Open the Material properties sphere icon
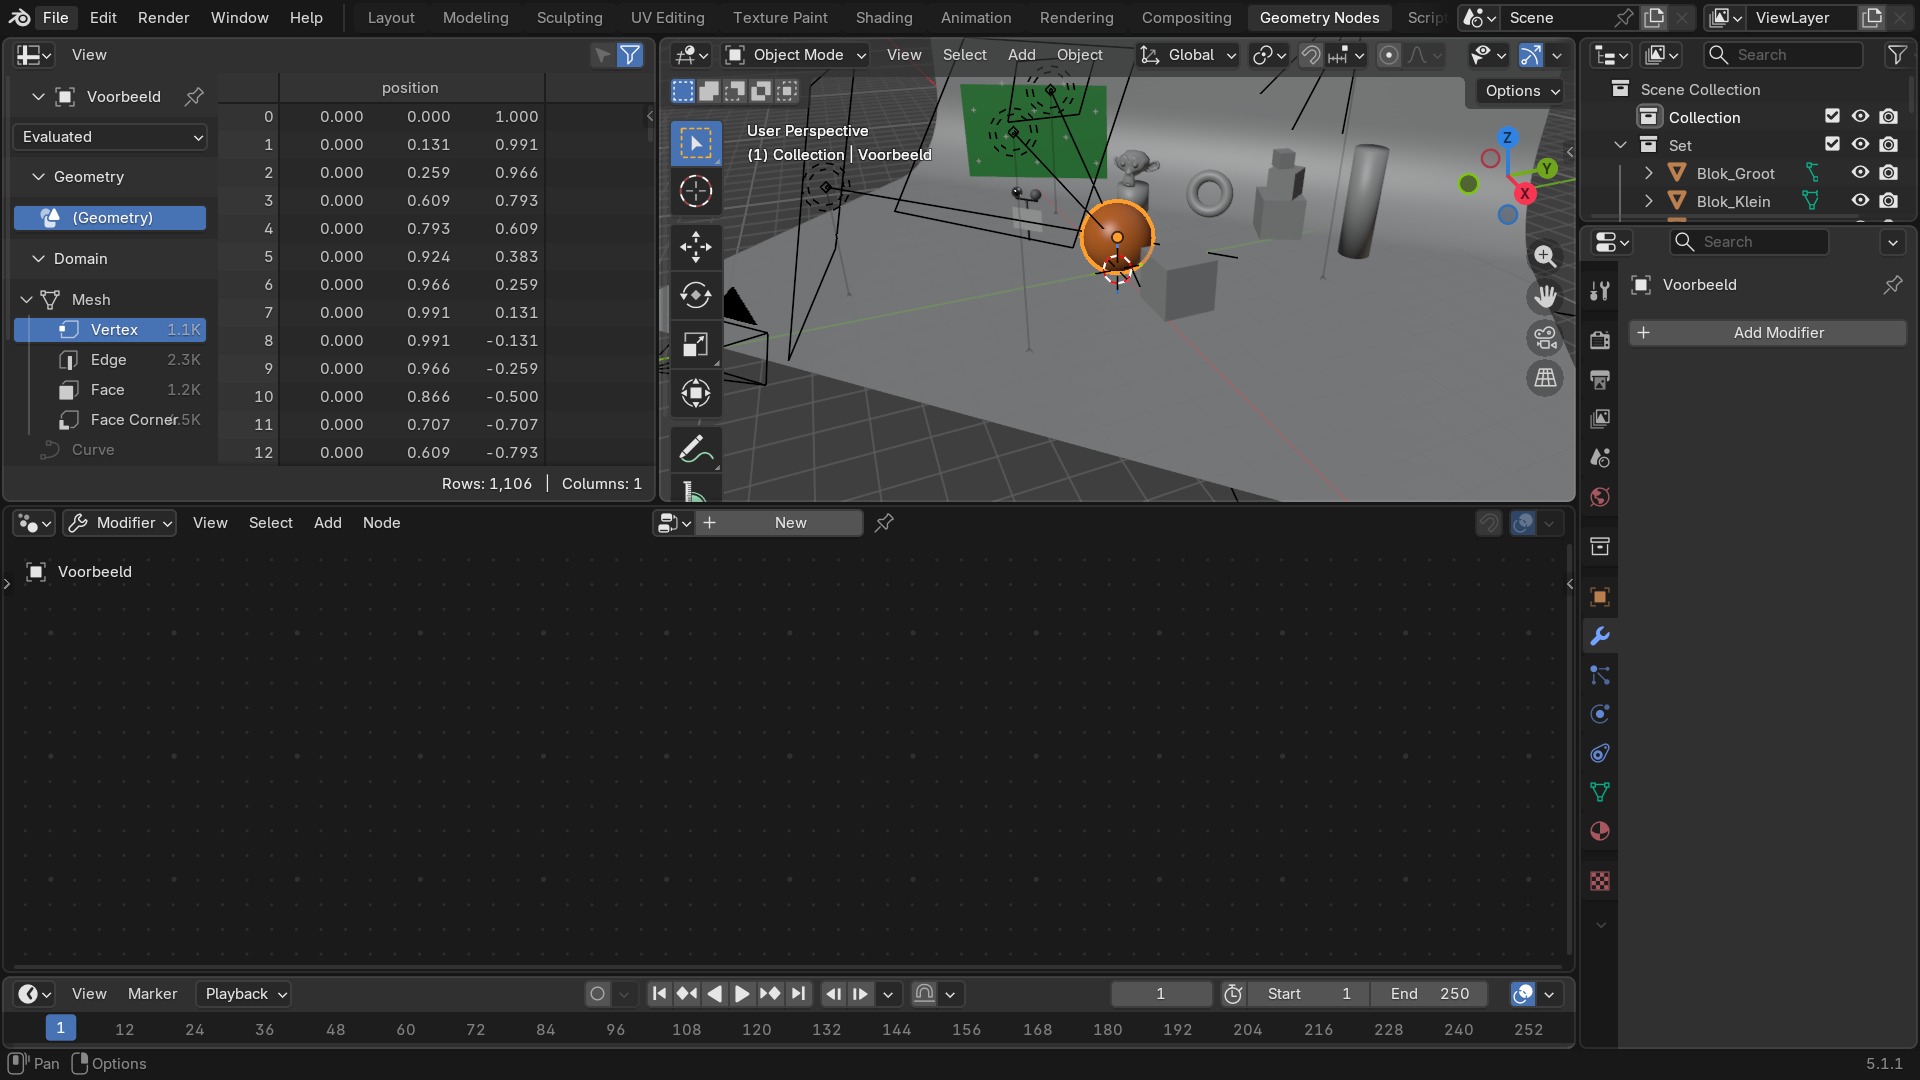The height and width of the screenshot is (1080, 1920). pos(1600,831)
